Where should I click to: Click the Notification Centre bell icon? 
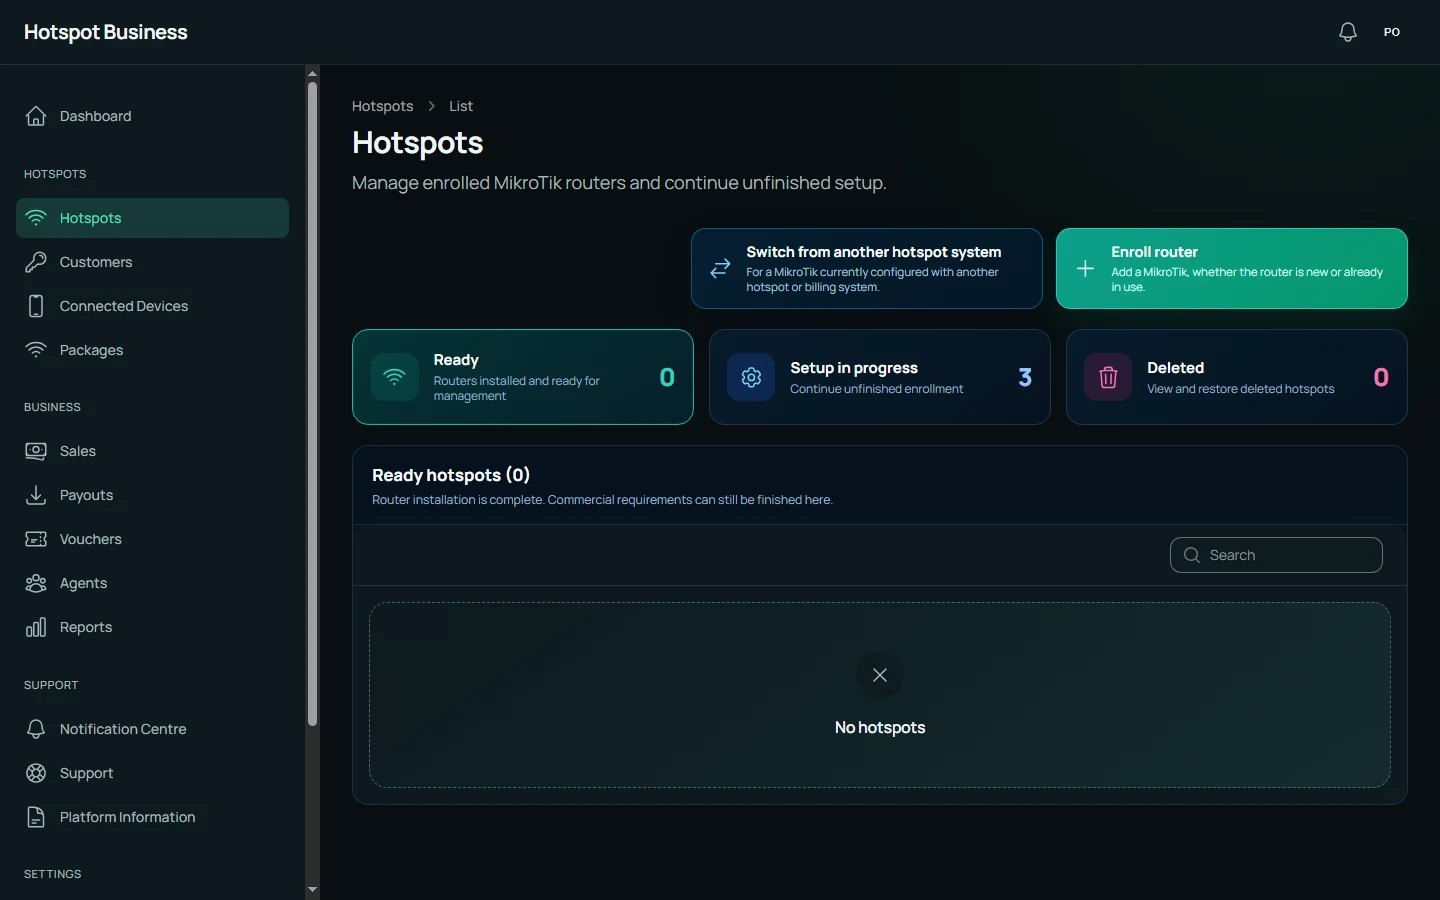tap(36, 729)
